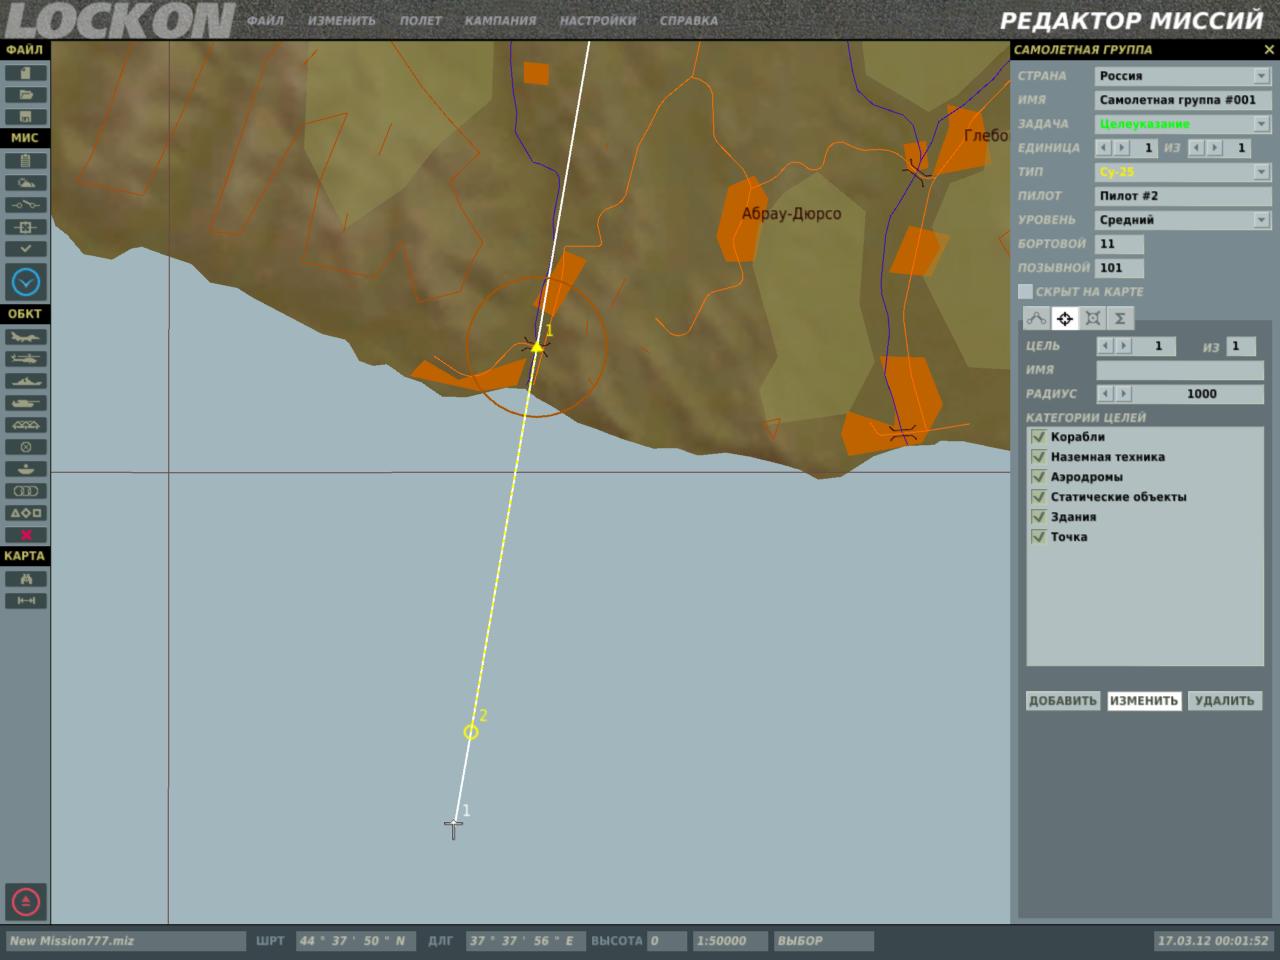Image resolution: width=1280 pixels, height=960 pixels.
Task: Click the Пилот #2 name field
Action: (x=1182, y=196)
